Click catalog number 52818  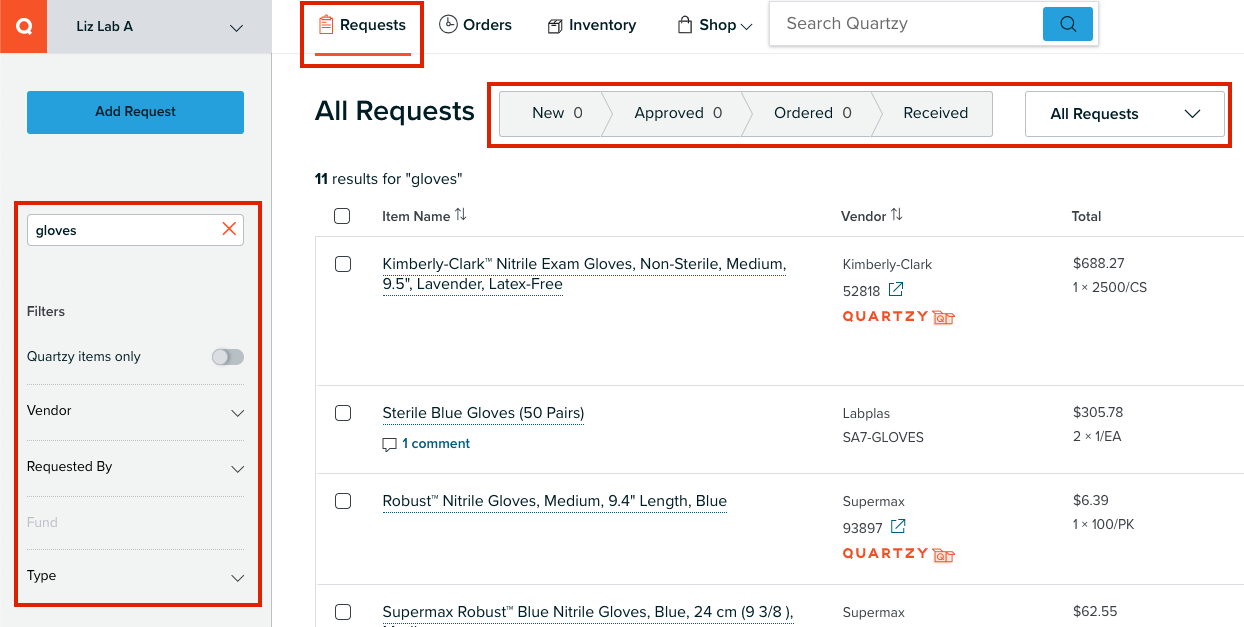point(861,291)
